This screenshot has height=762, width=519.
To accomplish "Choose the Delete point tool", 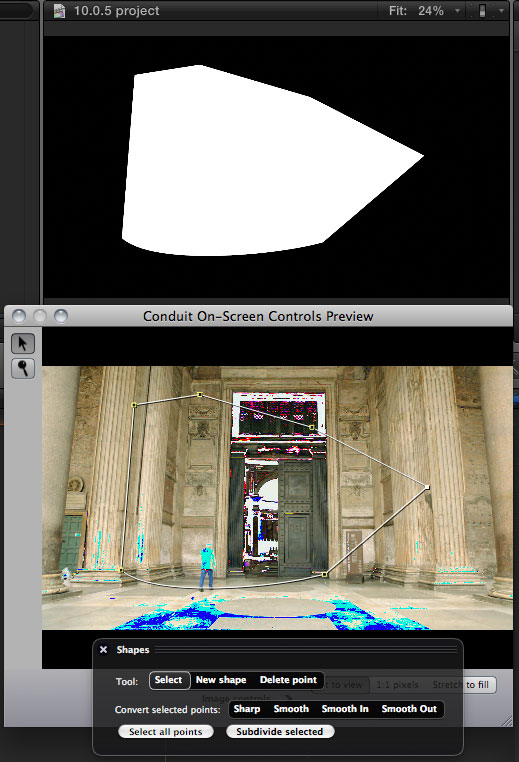I will click(288, 680).
